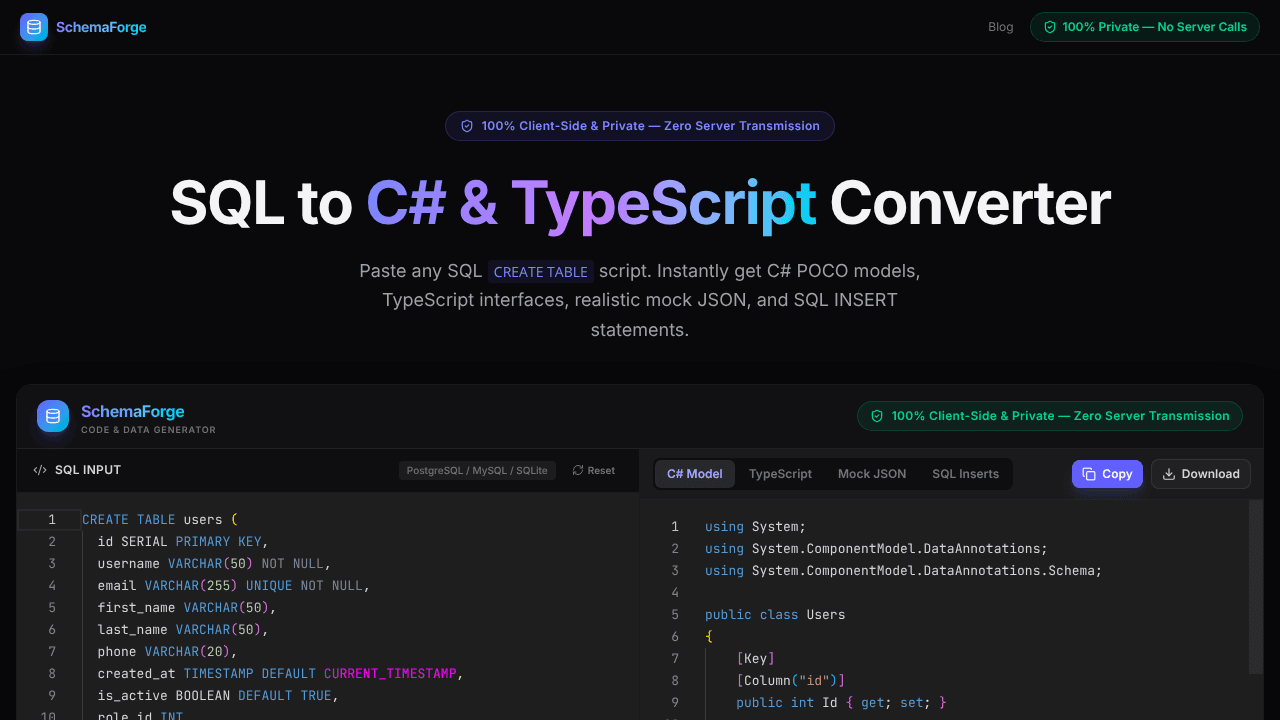This screenshot has width=1280, height=720.
Task: Click the 'CODE & DATA GENERATOR' subtitle
Action: coord(148,430)
